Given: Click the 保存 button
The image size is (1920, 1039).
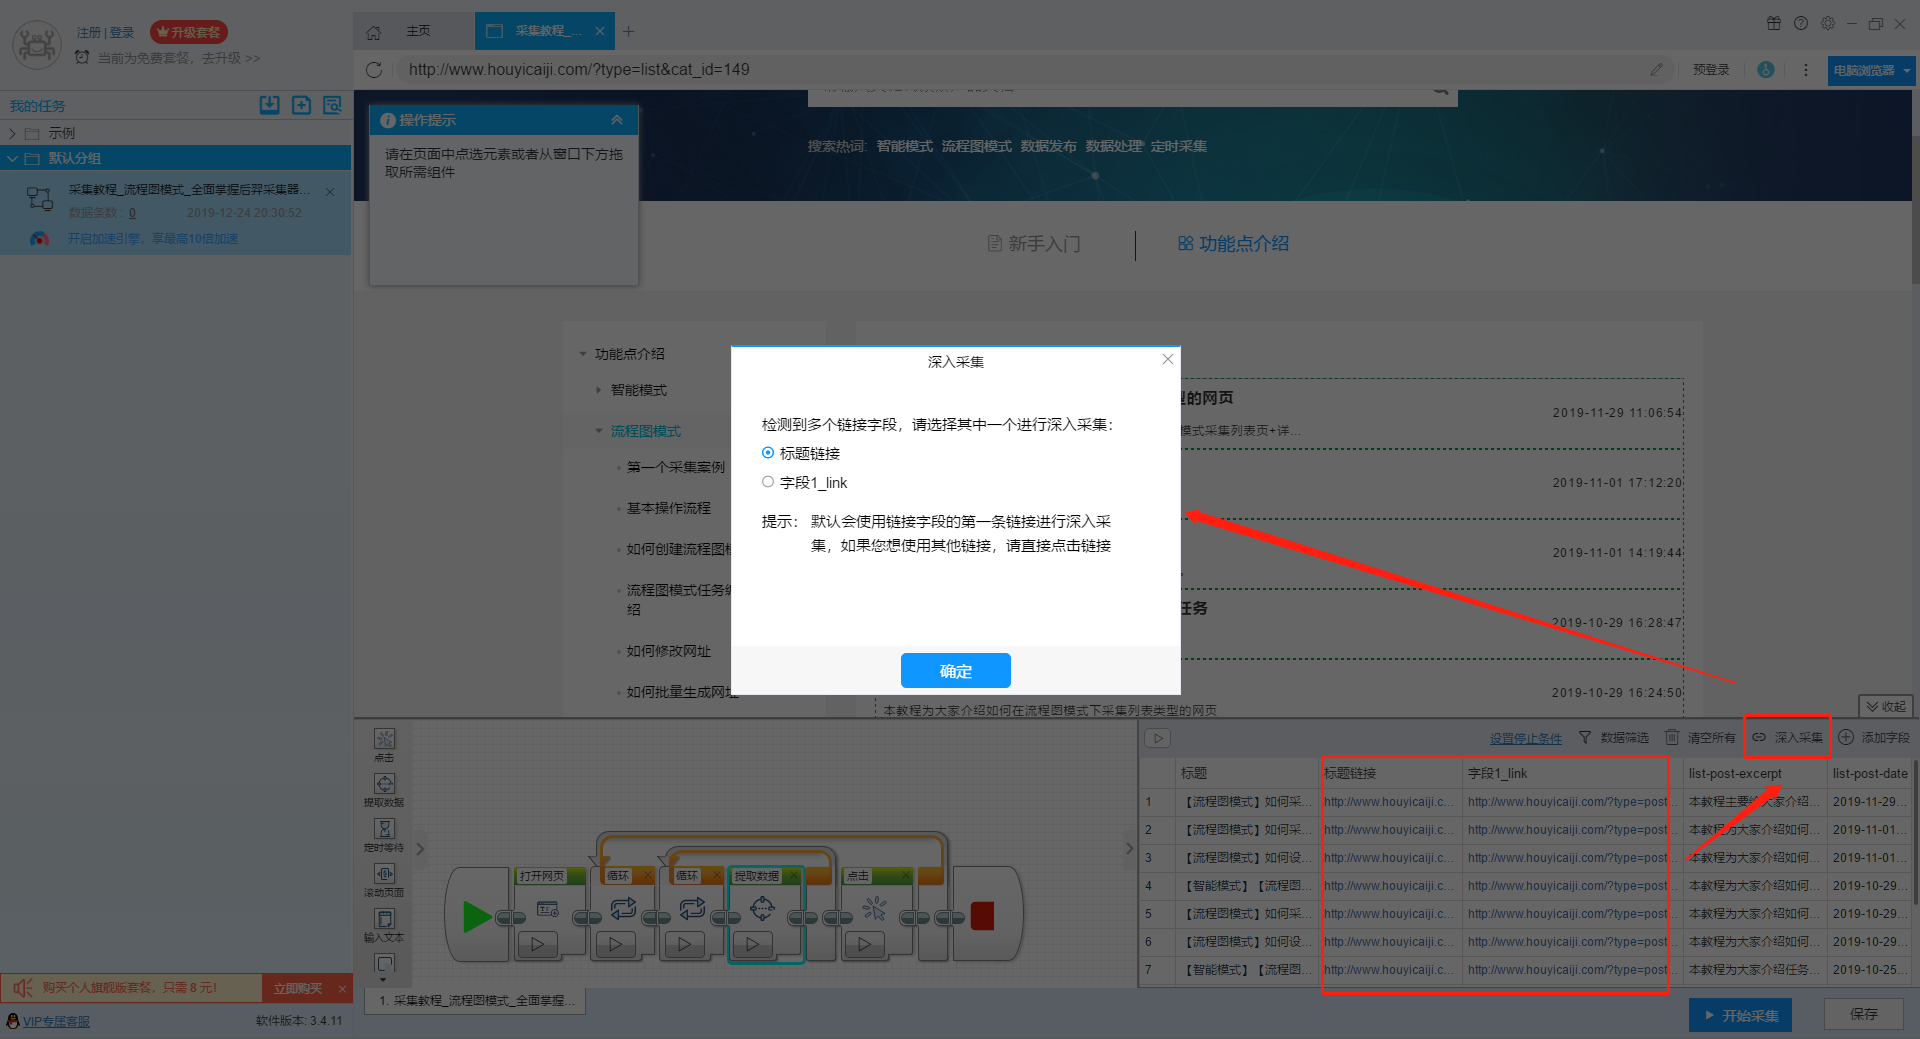Looking at the screenshot, I should click(x=1863, y=1014).
